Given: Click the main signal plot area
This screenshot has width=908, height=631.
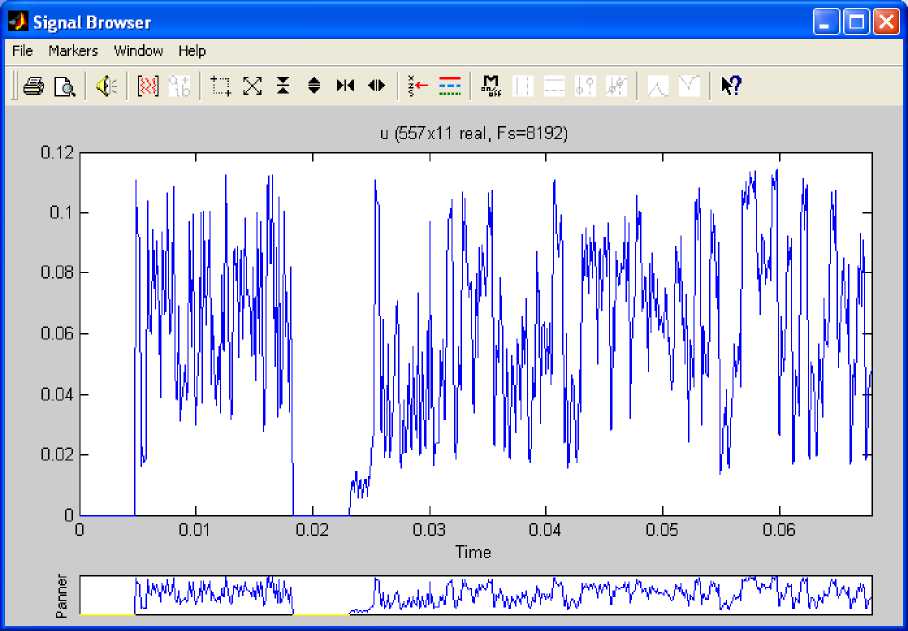Looking at the screenshot, I should coord(475,335).
